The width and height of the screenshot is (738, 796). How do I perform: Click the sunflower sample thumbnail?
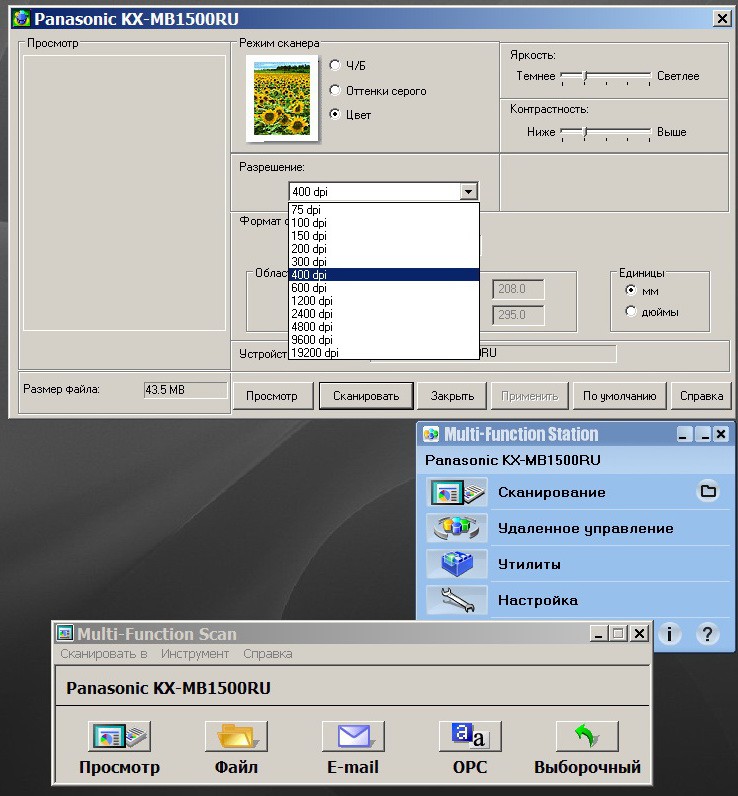click(x=282, y=98)
